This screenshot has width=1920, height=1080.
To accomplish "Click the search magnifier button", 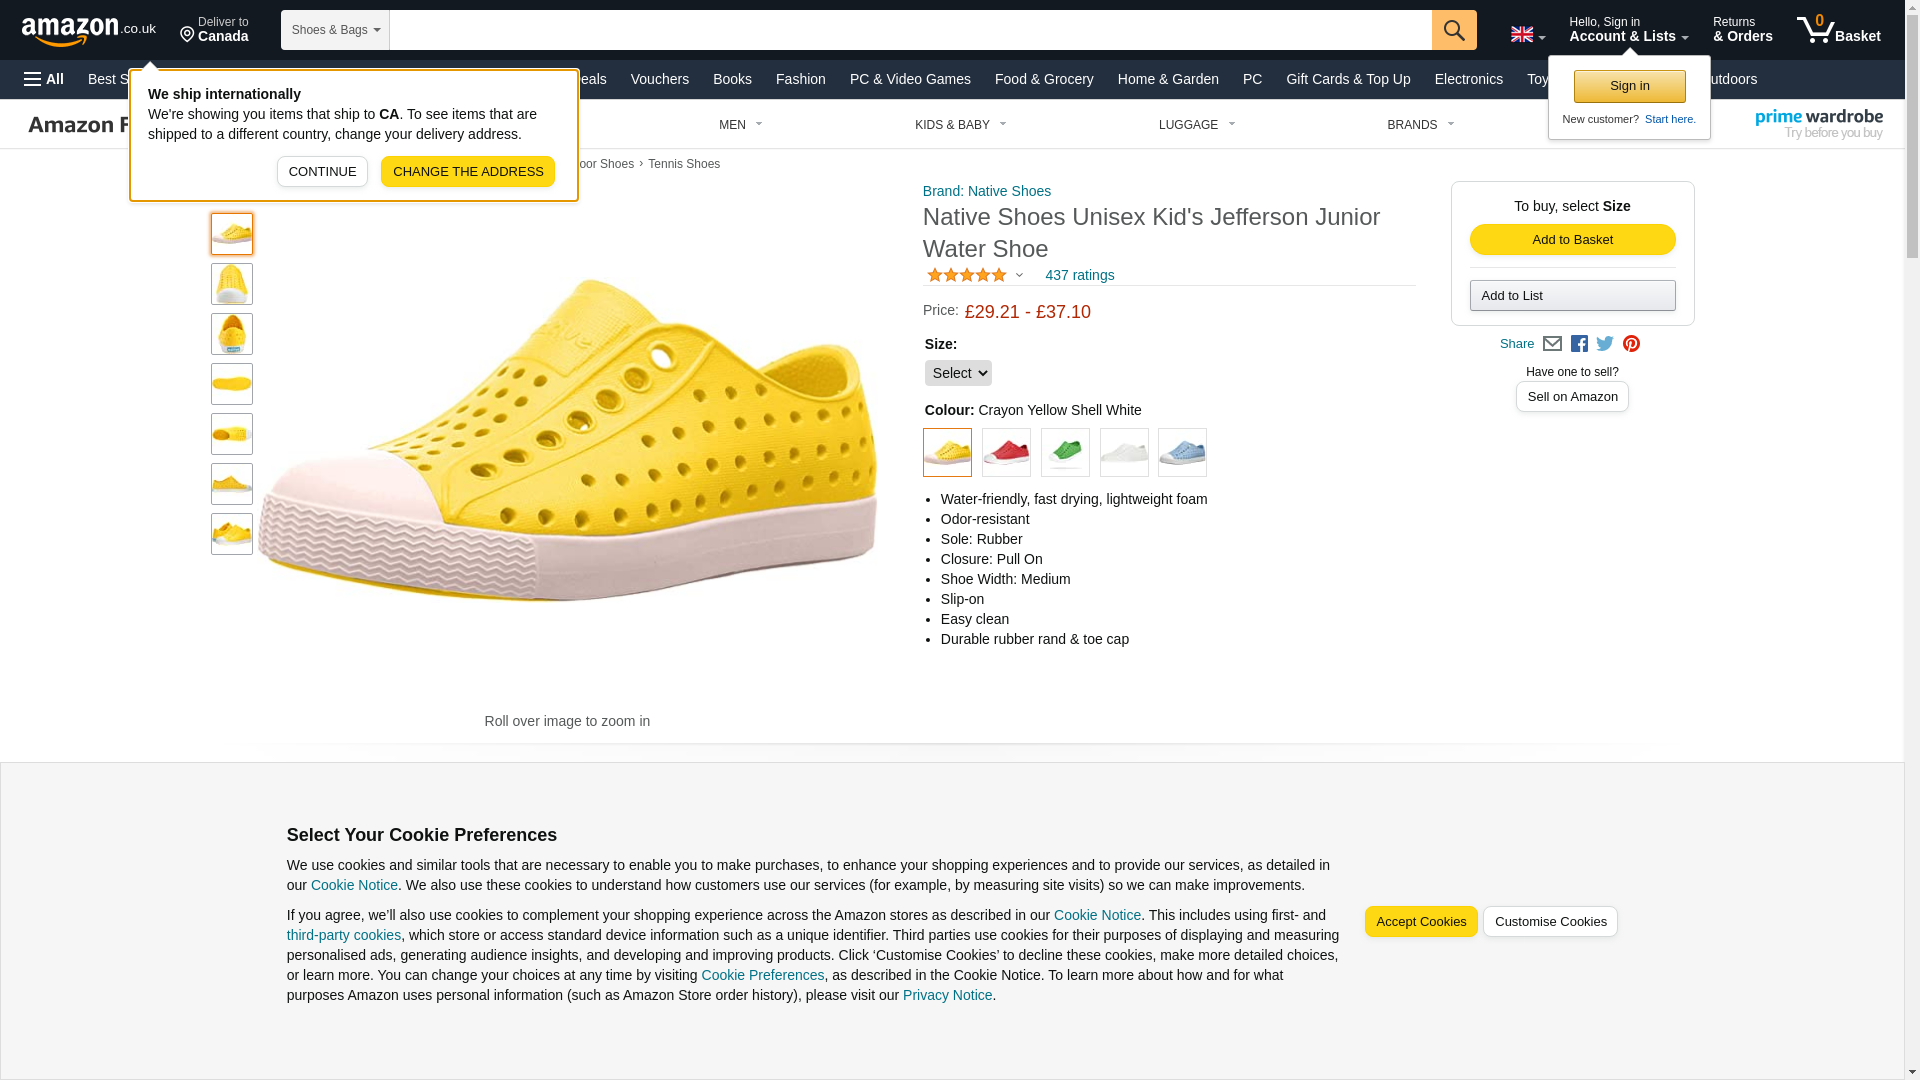I will [x=1453, y=30].
